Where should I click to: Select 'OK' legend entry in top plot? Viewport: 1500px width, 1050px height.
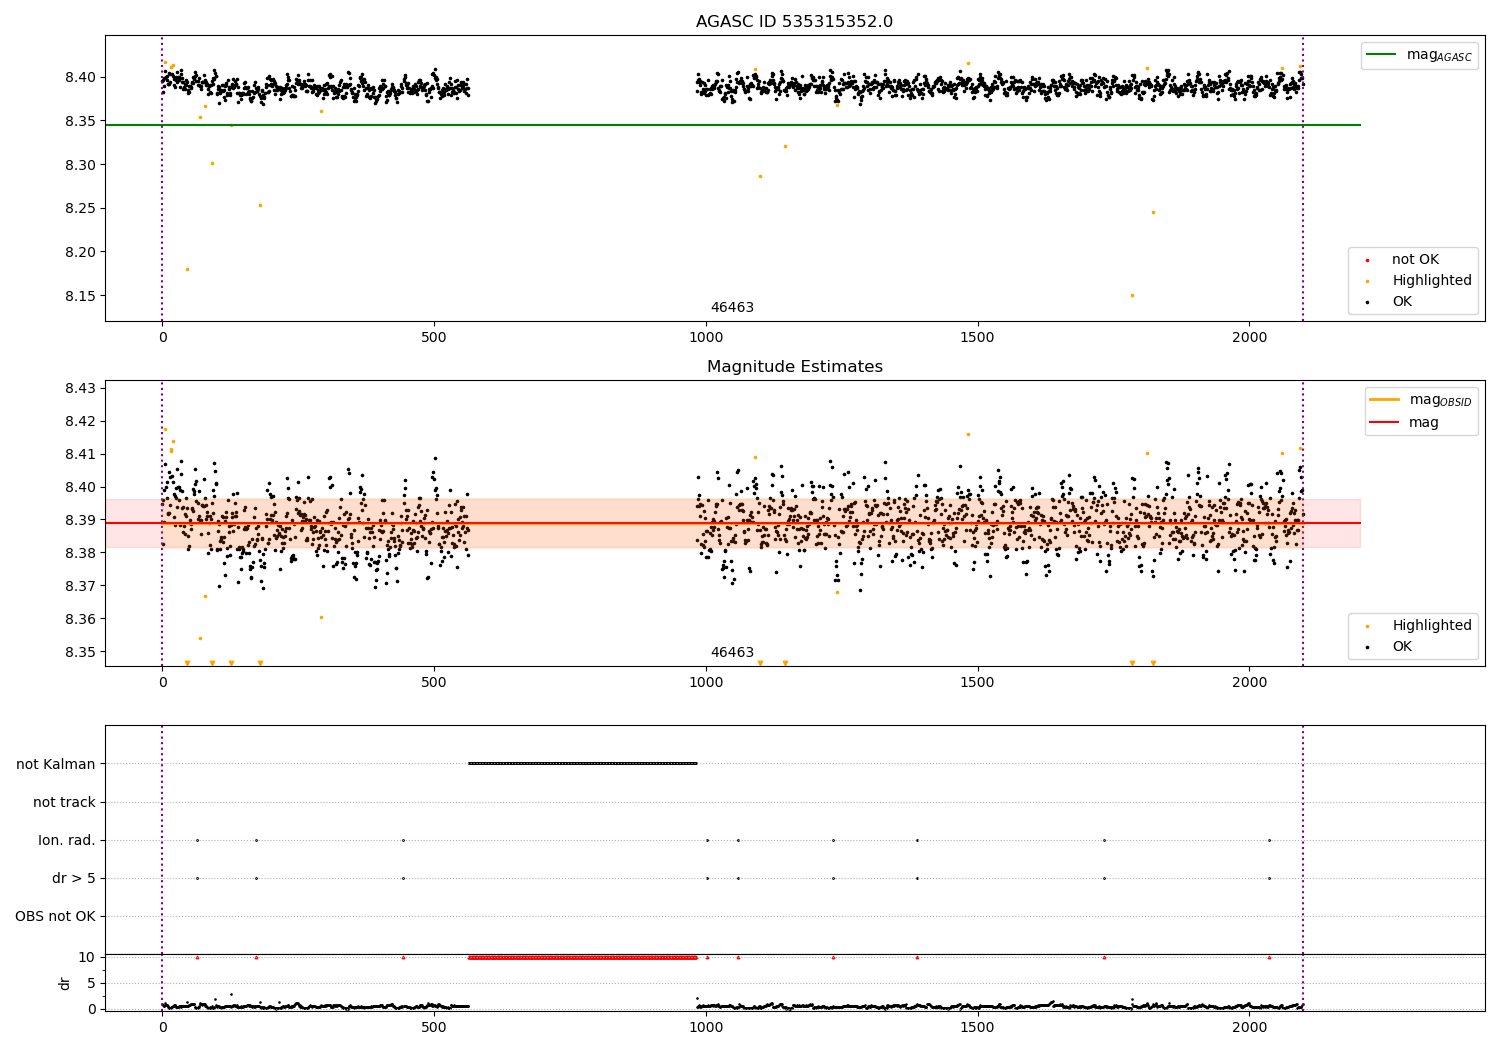(1402, 302)
